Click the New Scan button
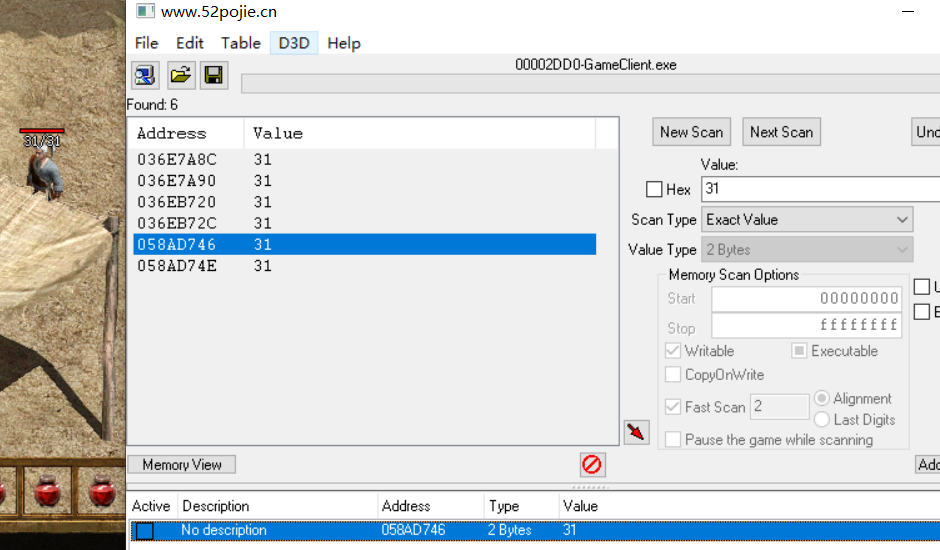Image resolution: width=940 pixels, height=550 pixels. point(691,132)
